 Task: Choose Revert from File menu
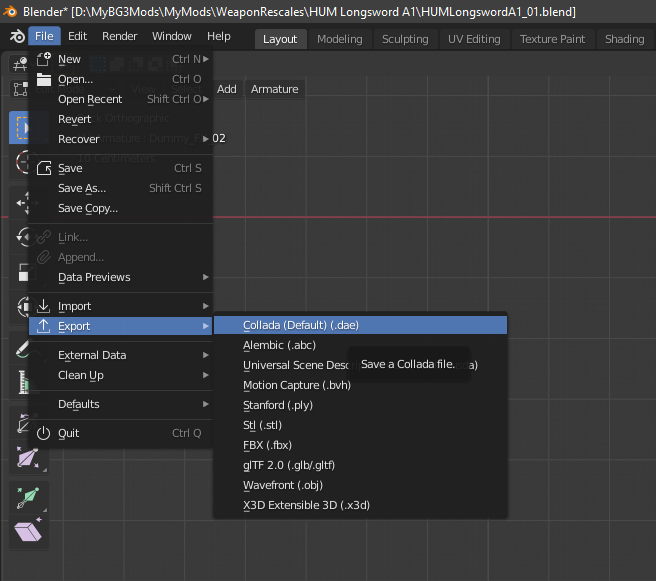pos(120,119)
